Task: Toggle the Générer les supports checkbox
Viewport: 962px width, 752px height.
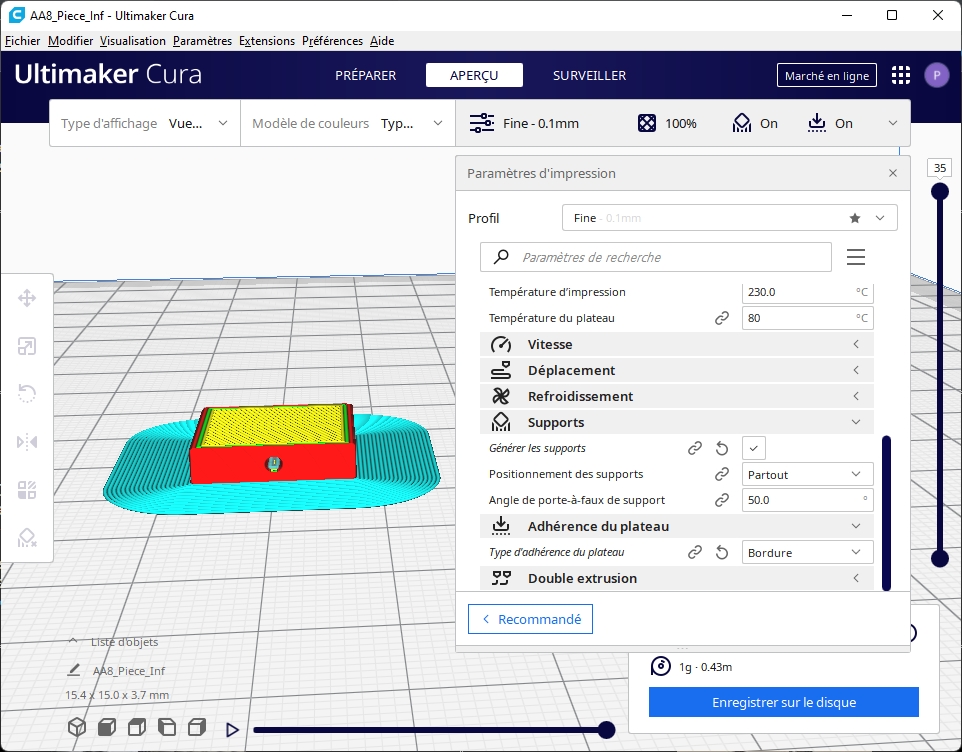Action: 754,448
